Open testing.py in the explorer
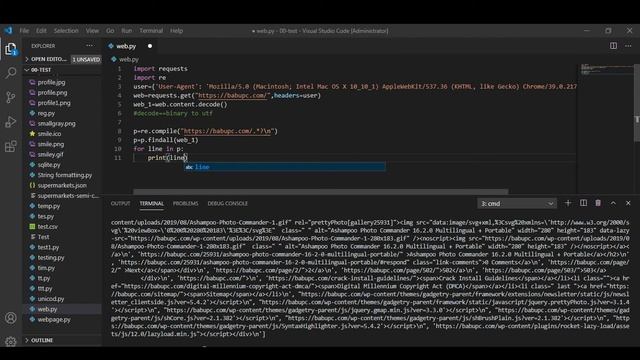 point(51,258)
